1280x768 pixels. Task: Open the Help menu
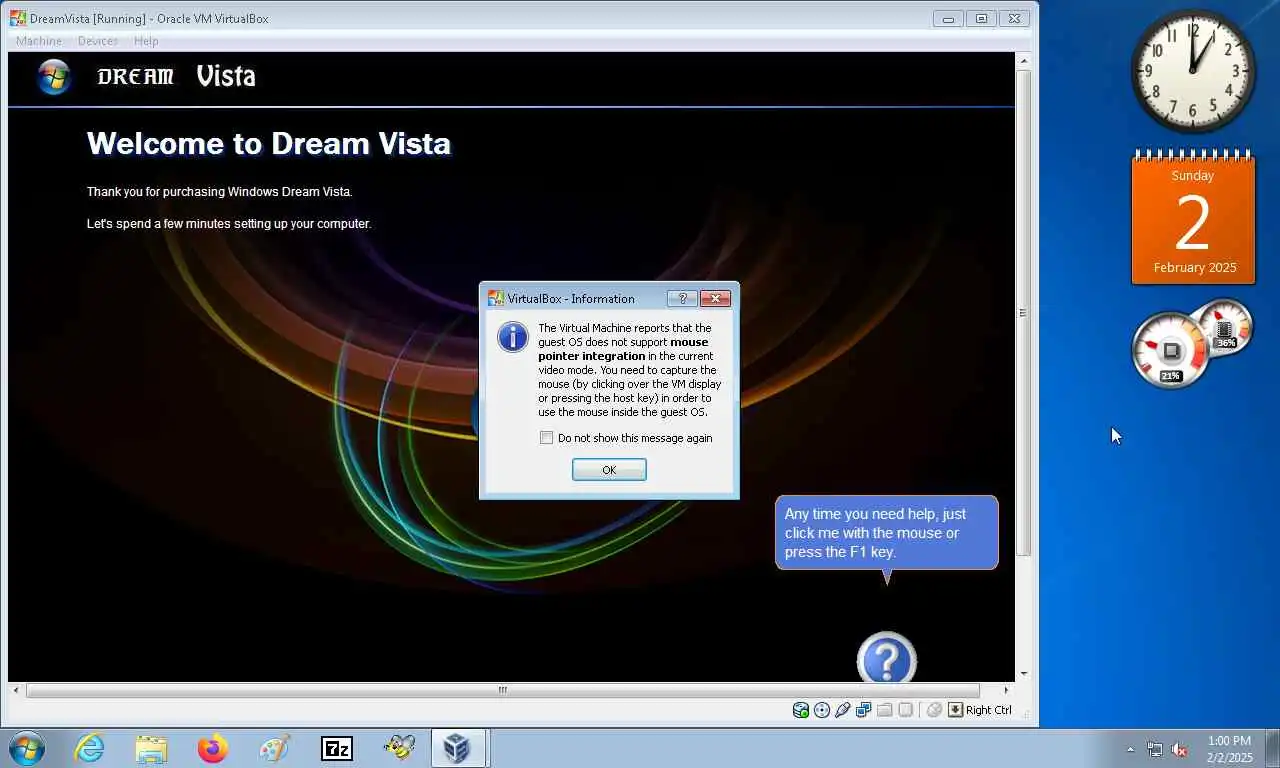click(x=146, y=41)
